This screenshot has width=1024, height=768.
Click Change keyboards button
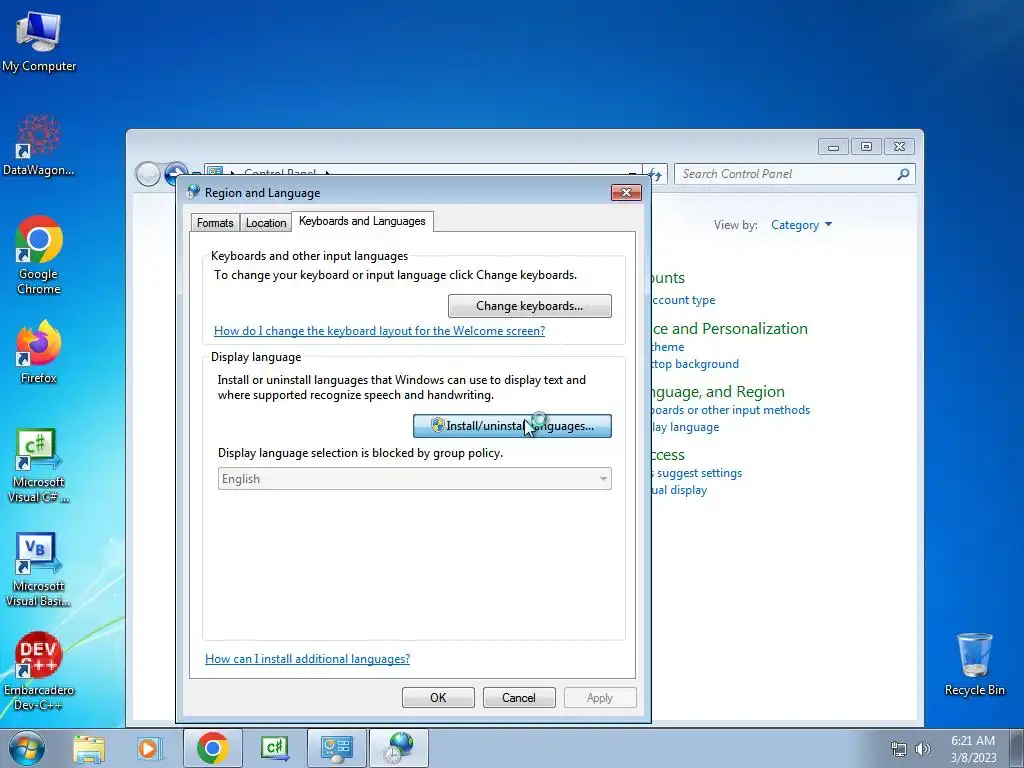coord(530,306)
